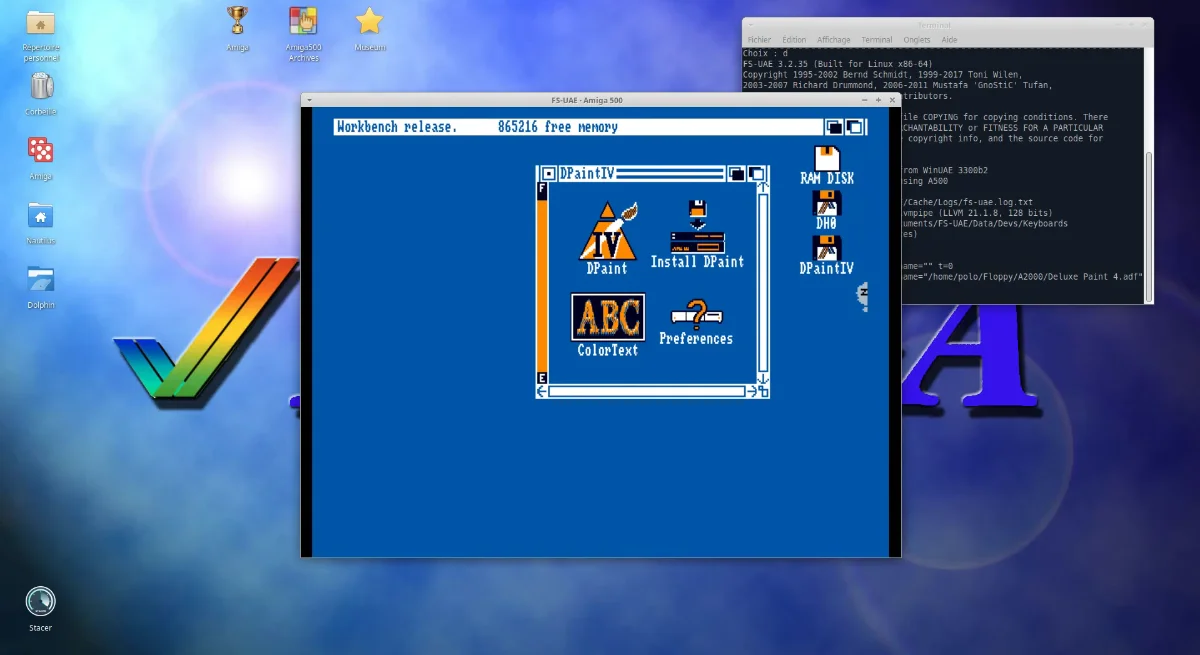Click the orange disk fuel gauge
The width and height of the screenshot is (1200, 655).
[x=543, y=285]
